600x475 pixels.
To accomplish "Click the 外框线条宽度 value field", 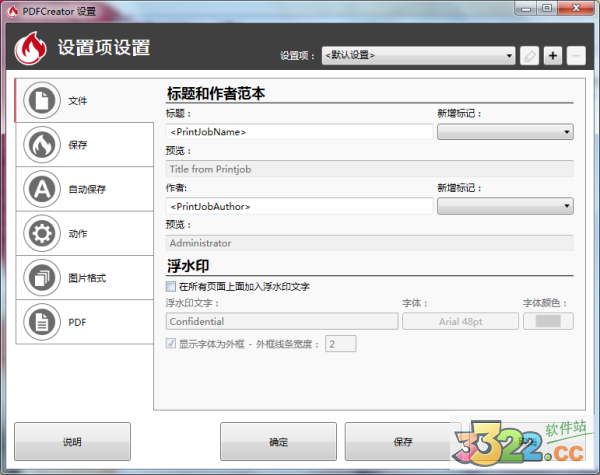I will pos(341,344).
